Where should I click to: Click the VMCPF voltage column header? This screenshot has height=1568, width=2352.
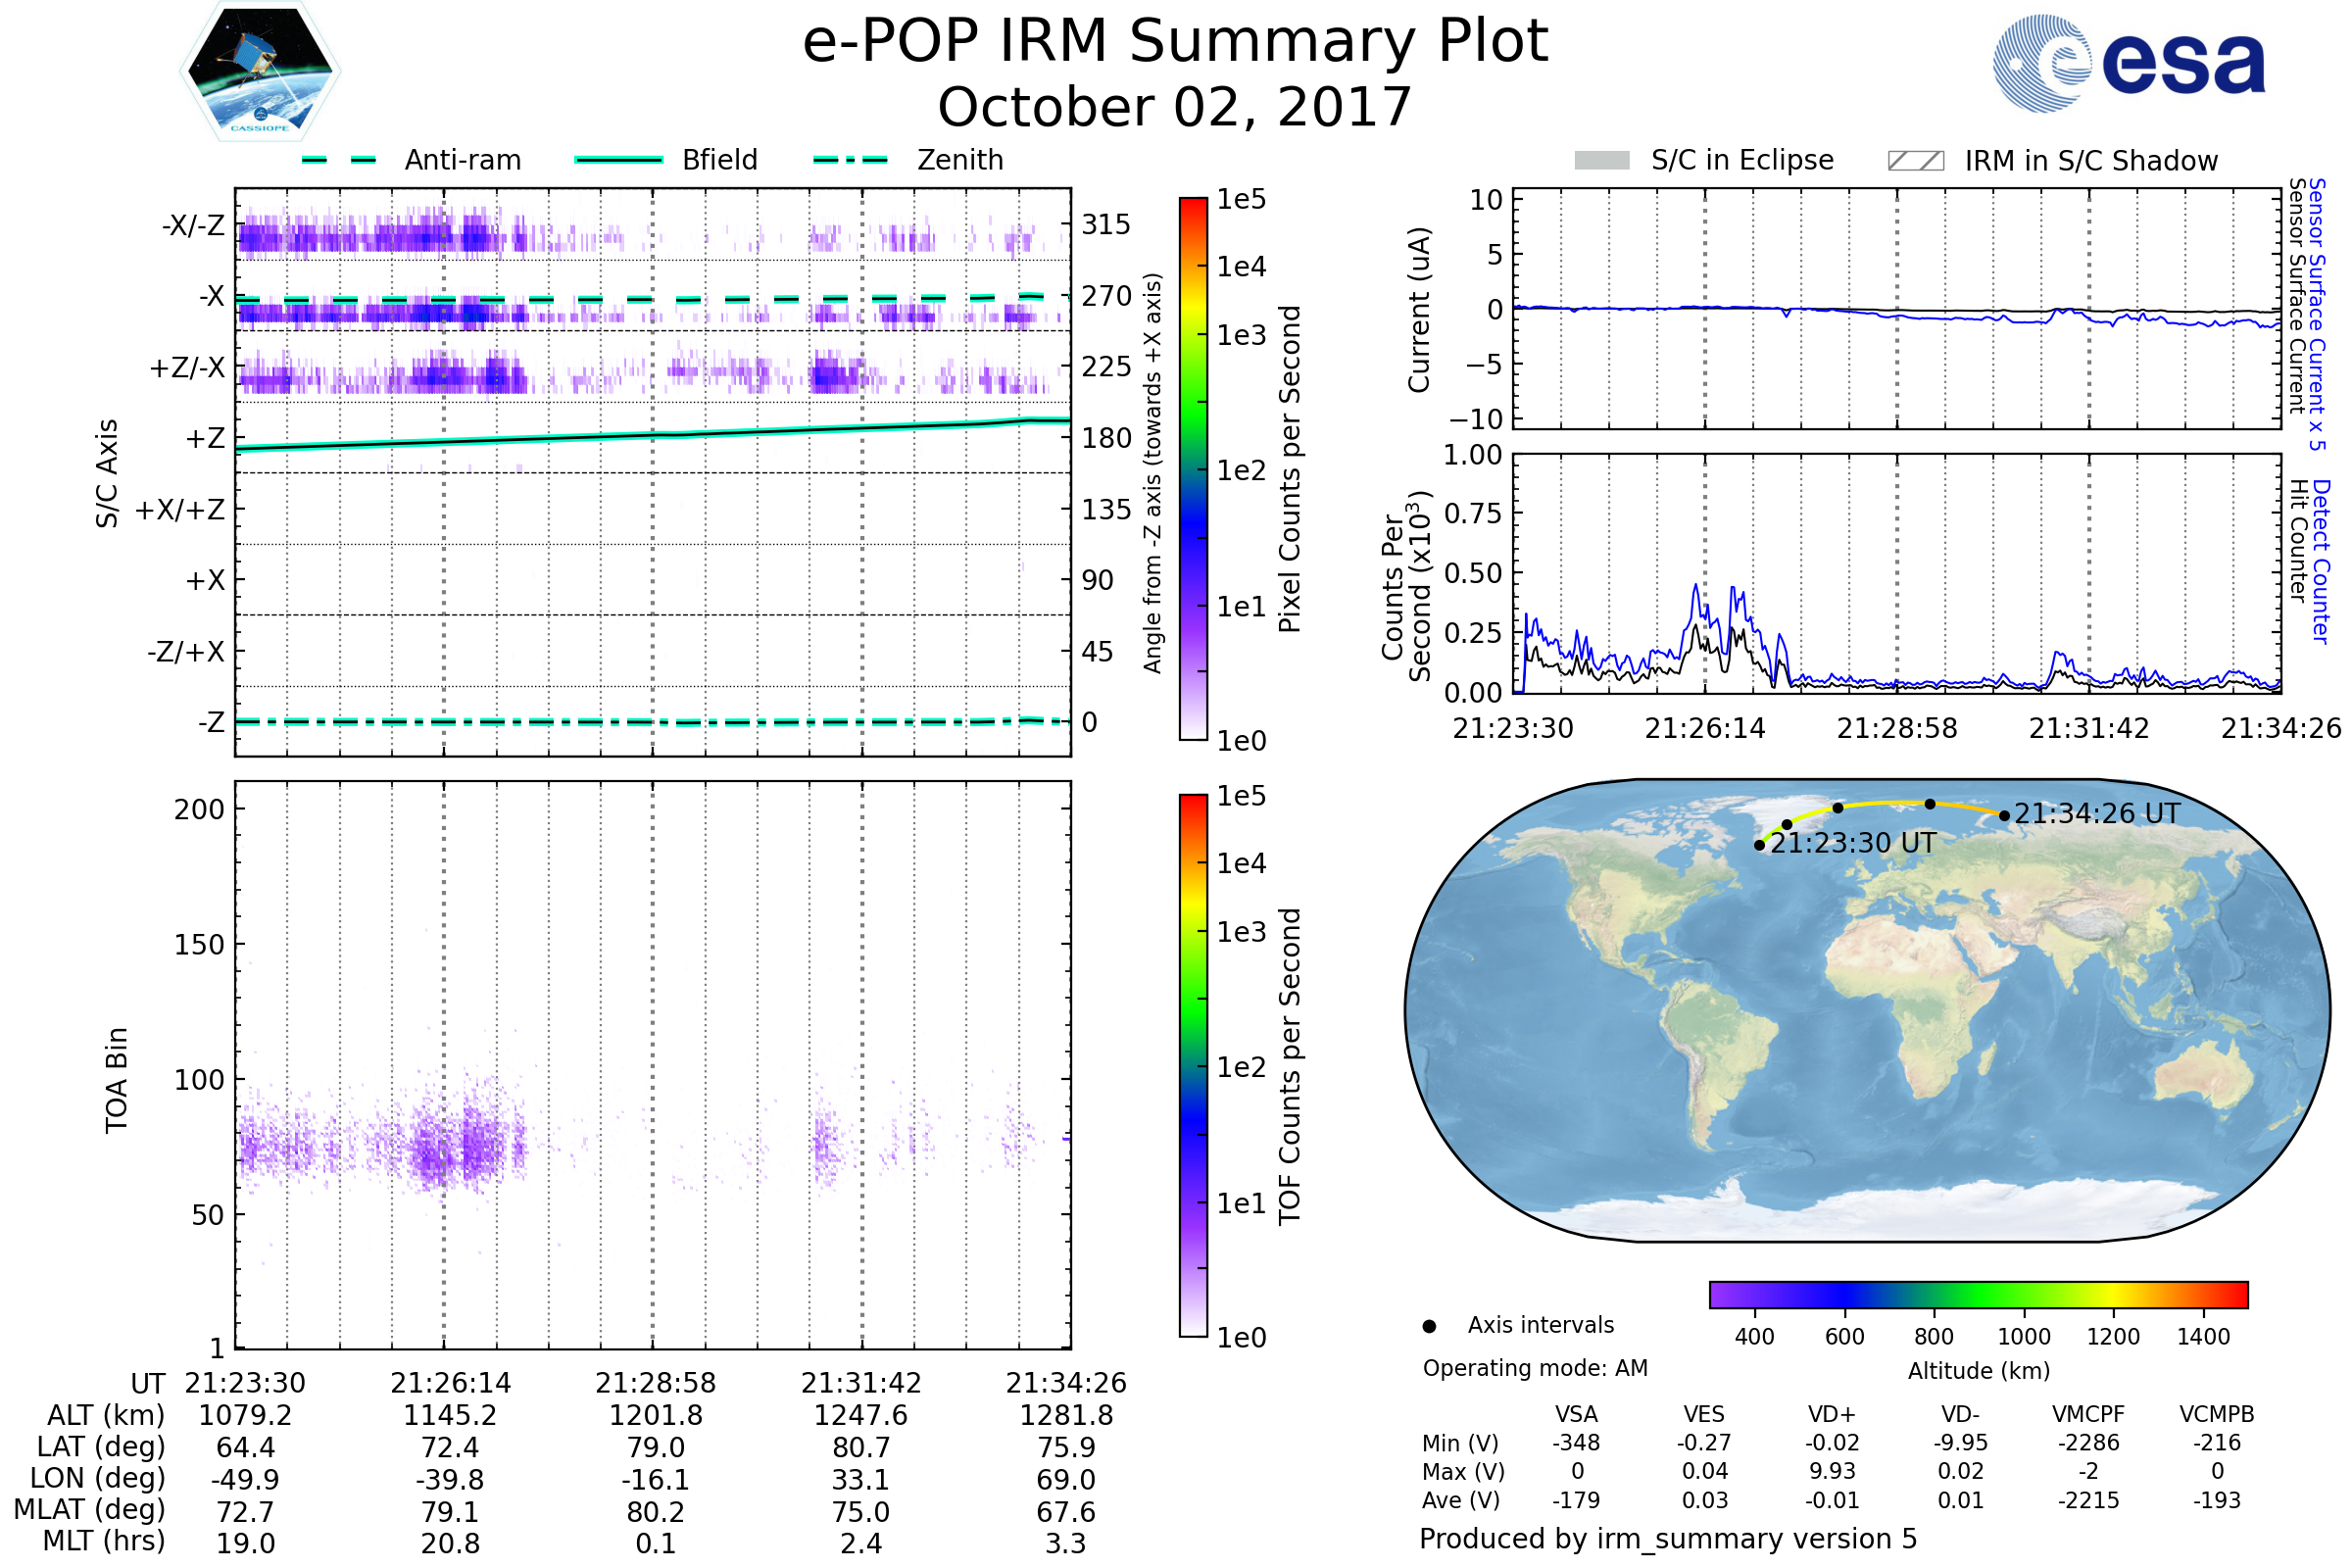click(x=2088, y=1414)
